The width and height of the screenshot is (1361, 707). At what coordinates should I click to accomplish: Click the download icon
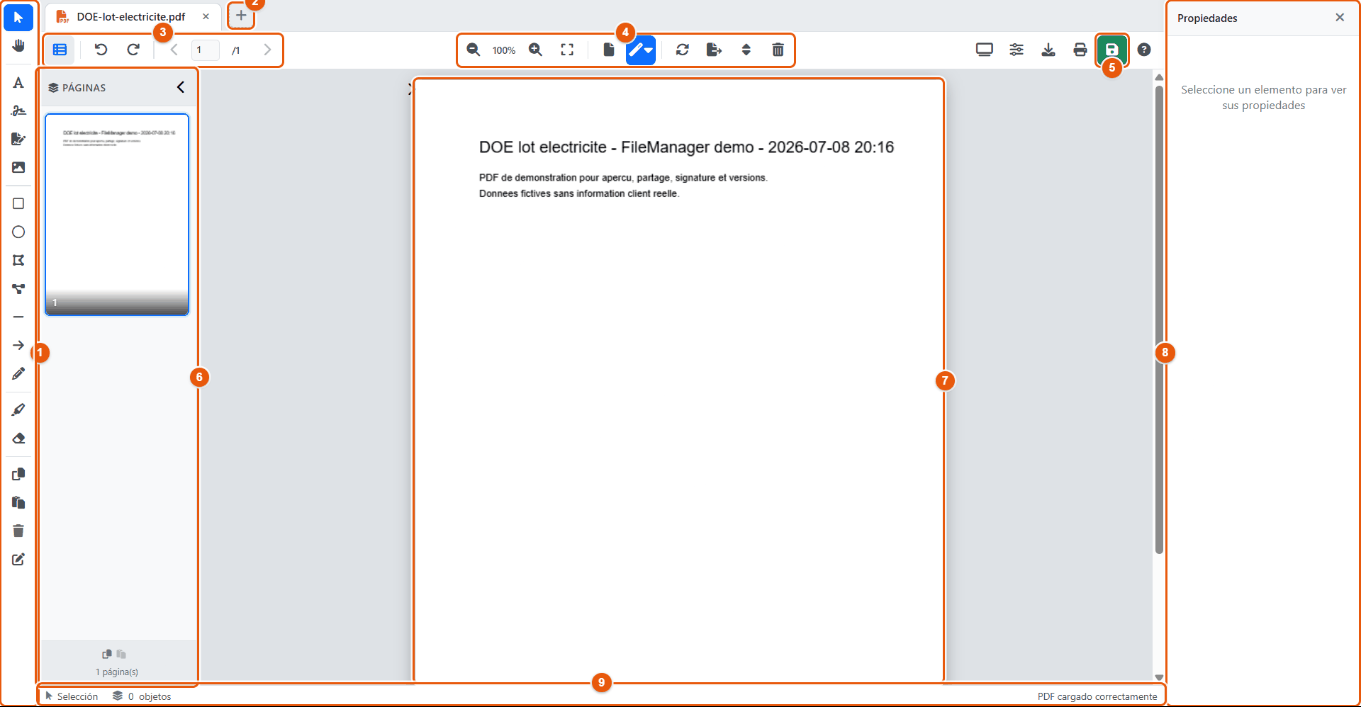1049,49
